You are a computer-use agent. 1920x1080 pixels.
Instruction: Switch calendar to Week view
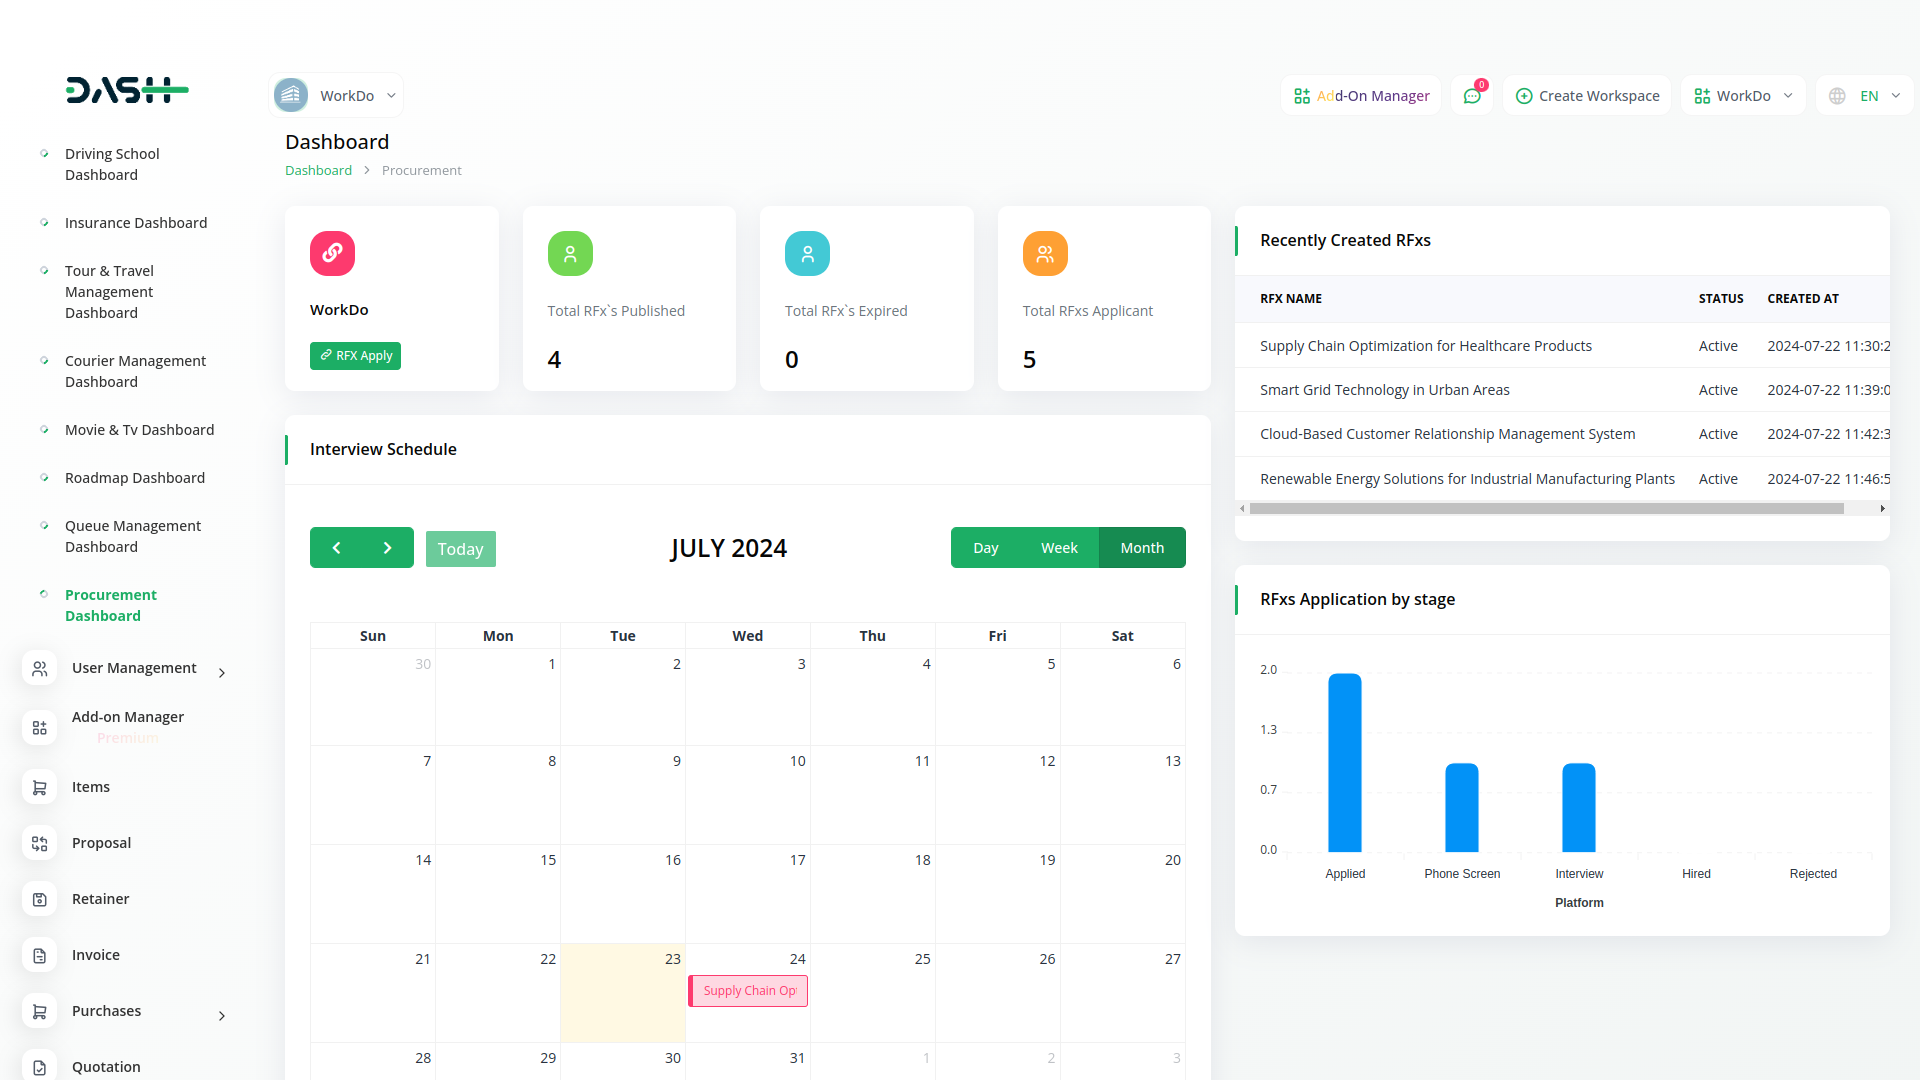pos(1059,548)
